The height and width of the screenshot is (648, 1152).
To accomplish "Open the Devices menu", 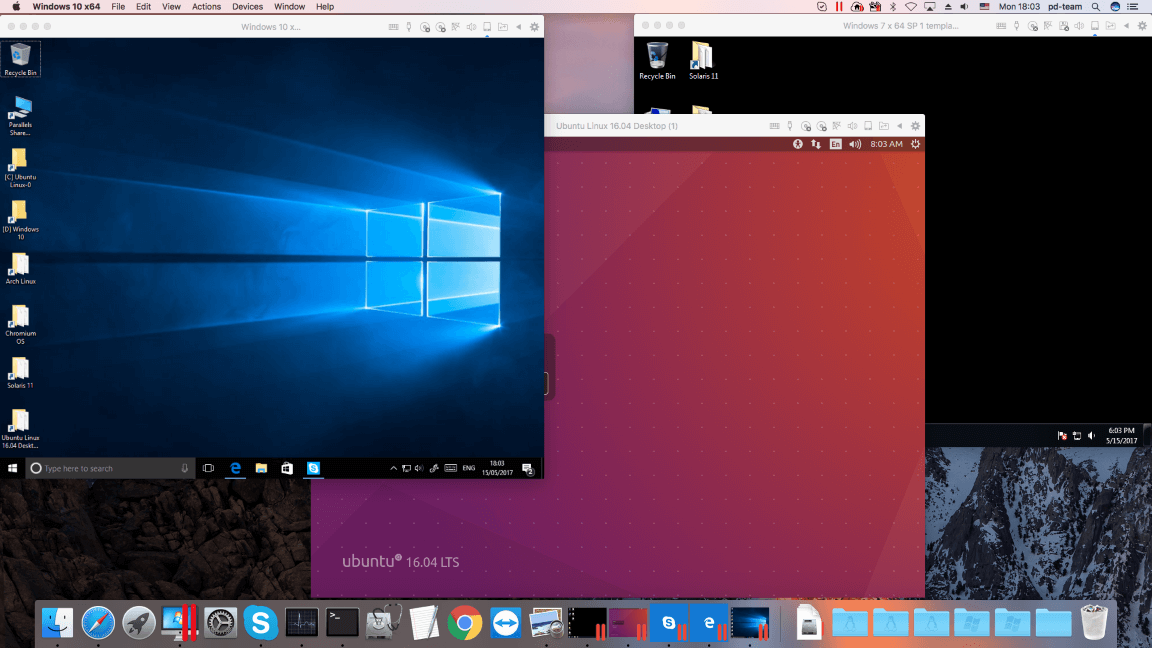I will click(248, 7).
